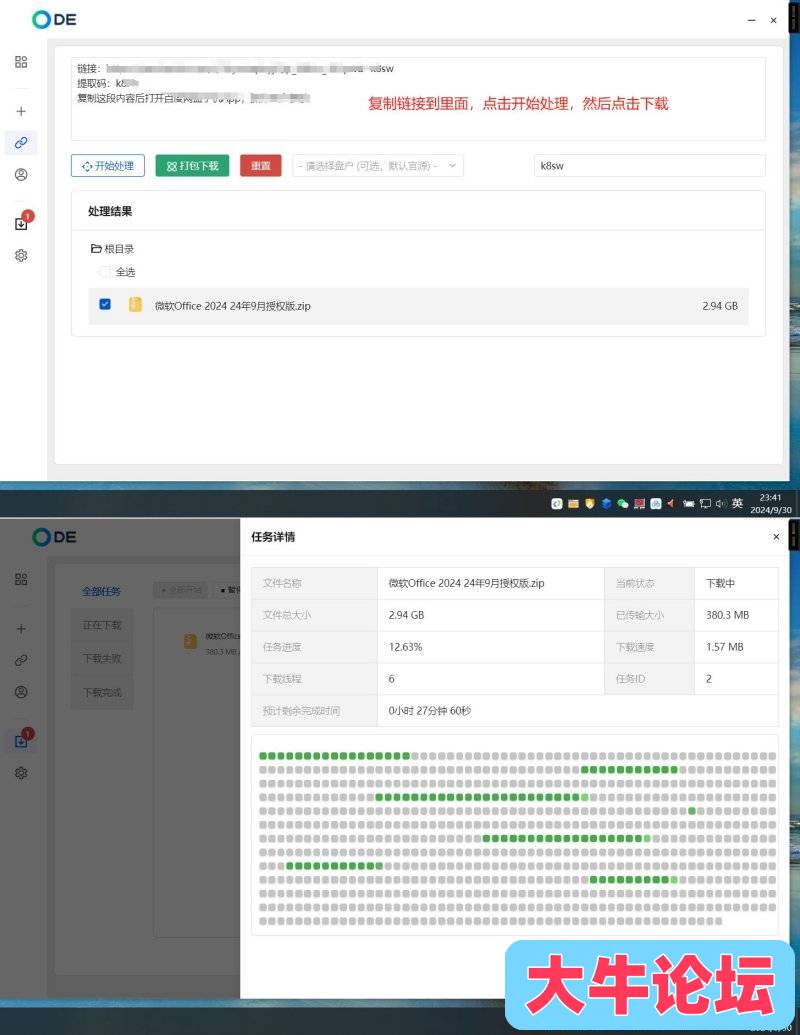Click into the share link text area
The width and height of the screenshot is (800, 1035).
(x=418, y=99)
